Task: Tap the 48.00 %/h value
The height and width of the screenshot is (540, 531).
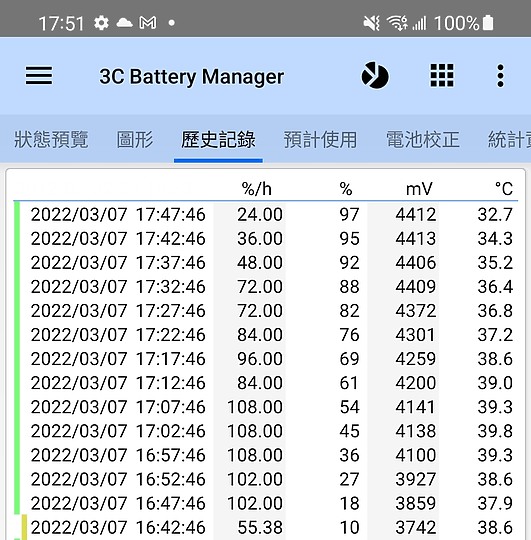Action: (x=260, y=263)
